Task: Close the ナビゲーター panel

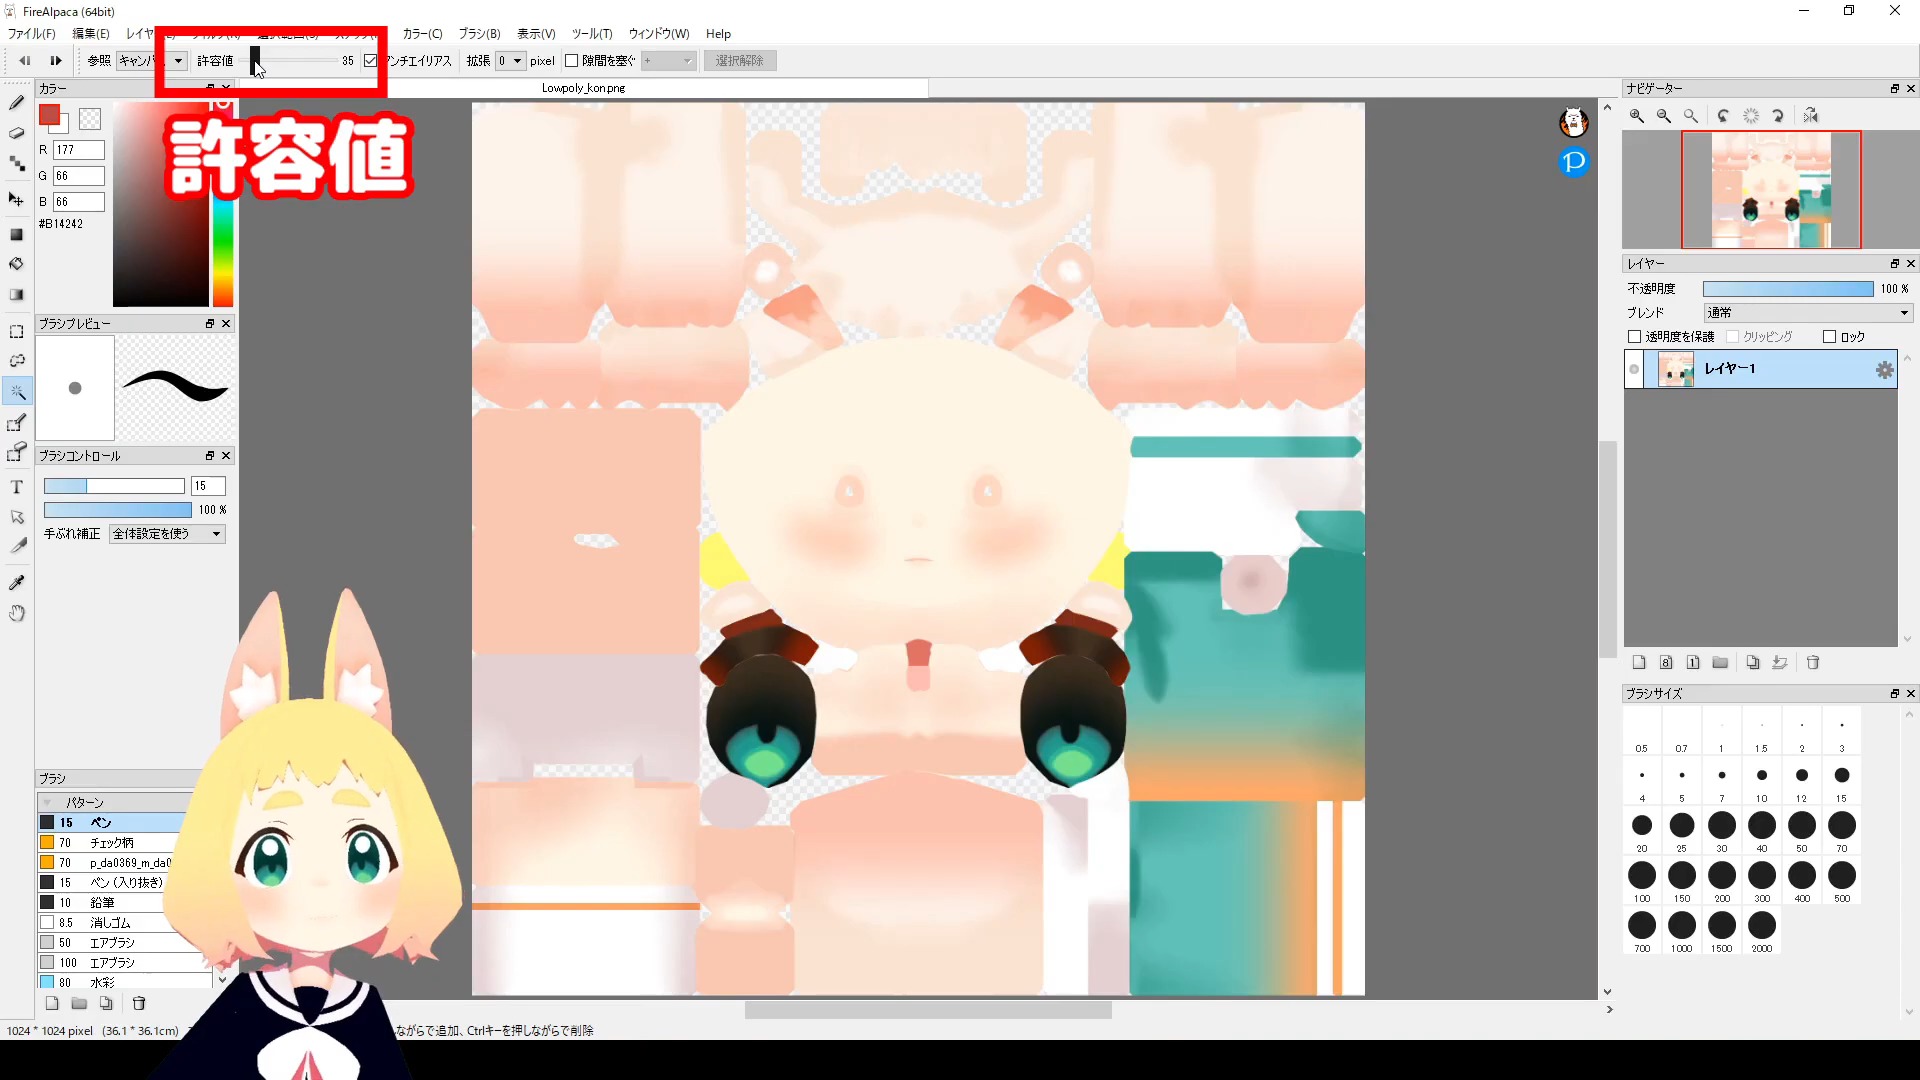Action: coord(1911,89)
